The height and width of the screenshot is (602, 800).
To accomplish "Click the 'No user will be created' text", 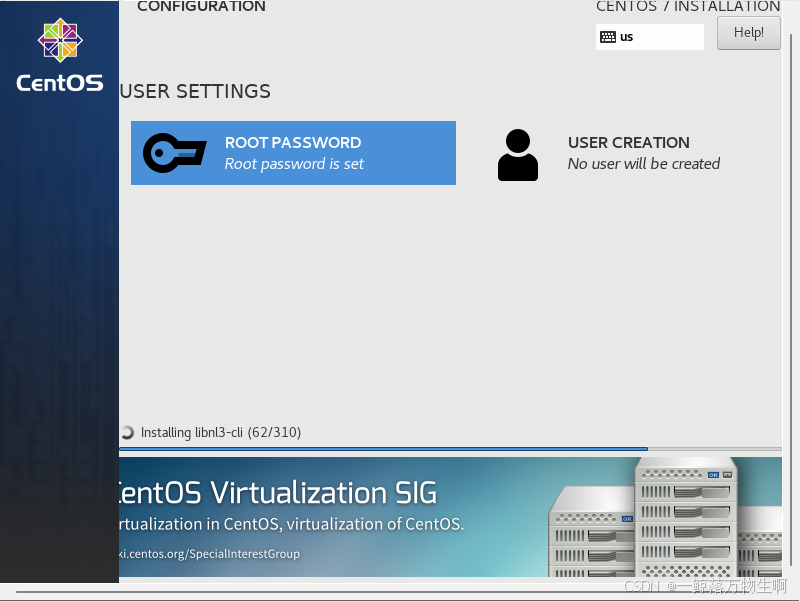I will coord(644,164).
